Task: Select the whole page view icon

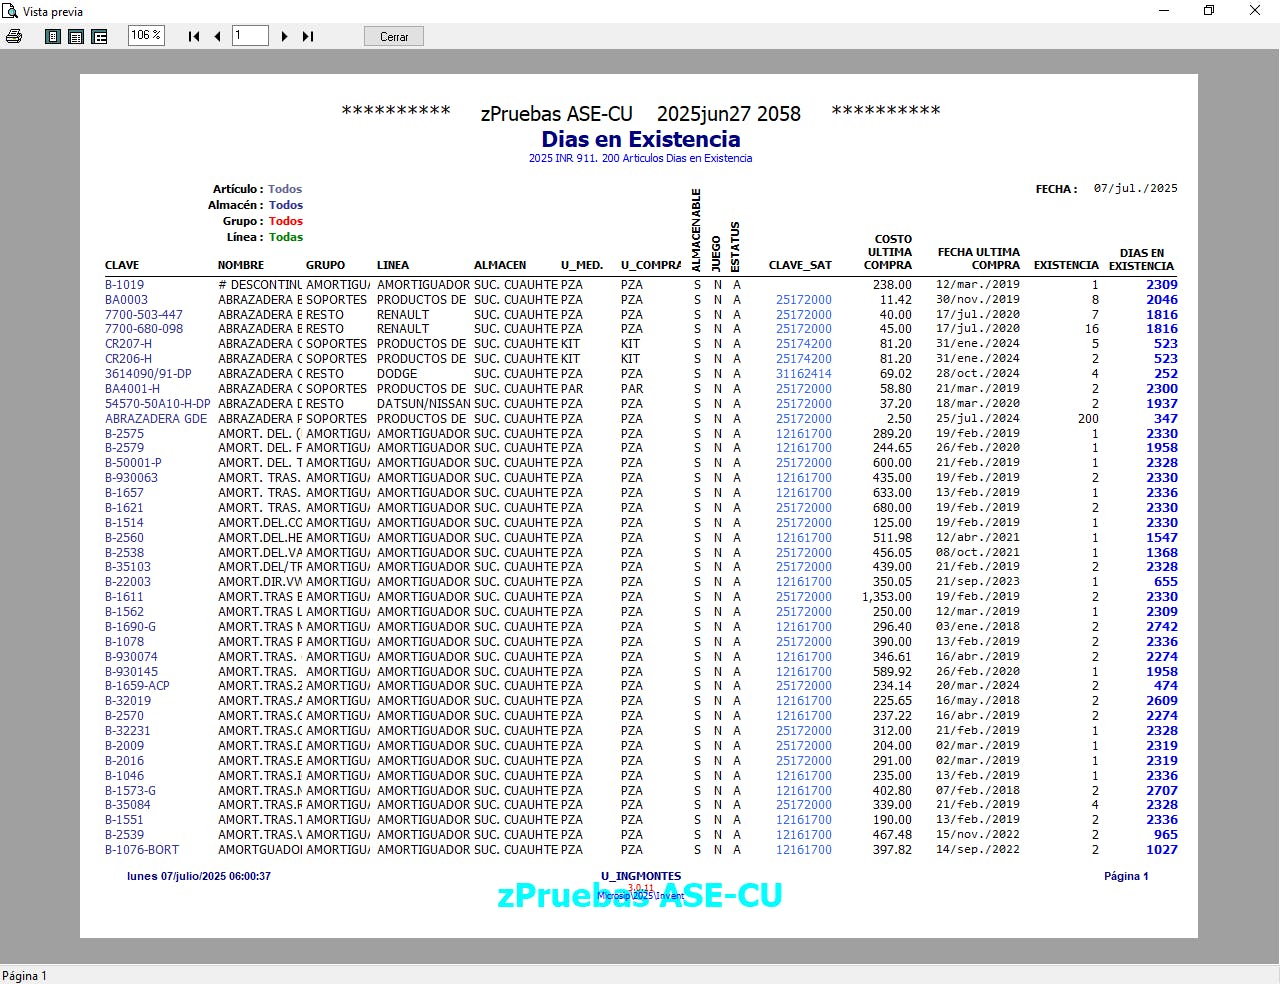Action: tap(53, 36)
